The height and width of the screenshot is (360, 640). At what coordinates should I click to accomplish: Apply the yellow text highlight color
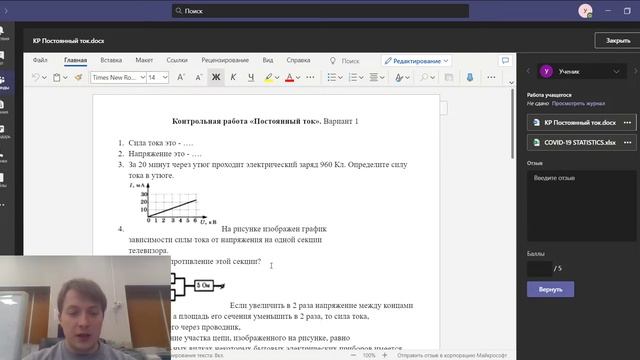tap(268, 77)
